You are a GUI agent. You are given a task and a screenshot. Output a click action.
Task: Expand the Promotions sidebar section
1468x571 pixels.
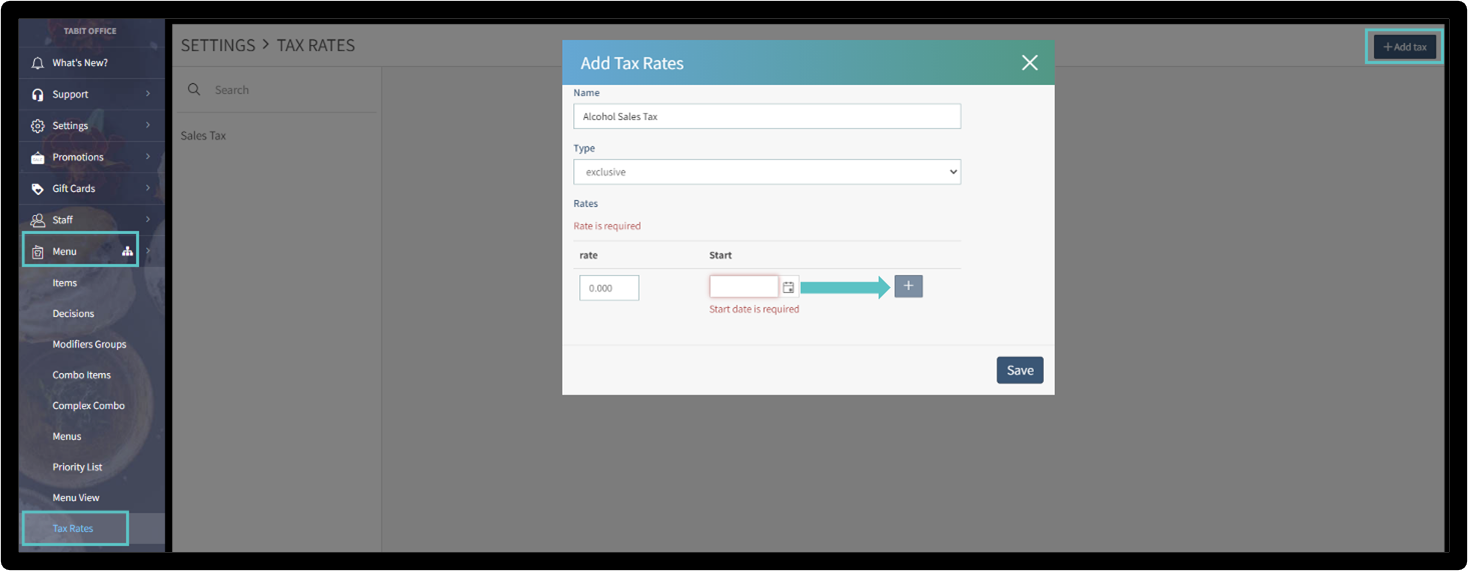pyautogui.click(x=148, y=157)
